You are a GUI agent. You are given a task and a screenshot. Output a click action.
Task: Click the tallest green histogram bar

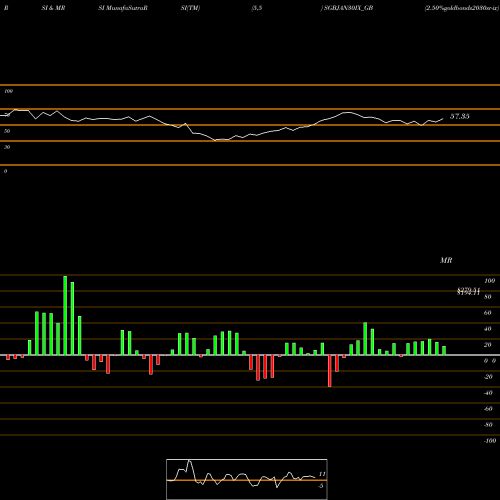tap(65, 315)
